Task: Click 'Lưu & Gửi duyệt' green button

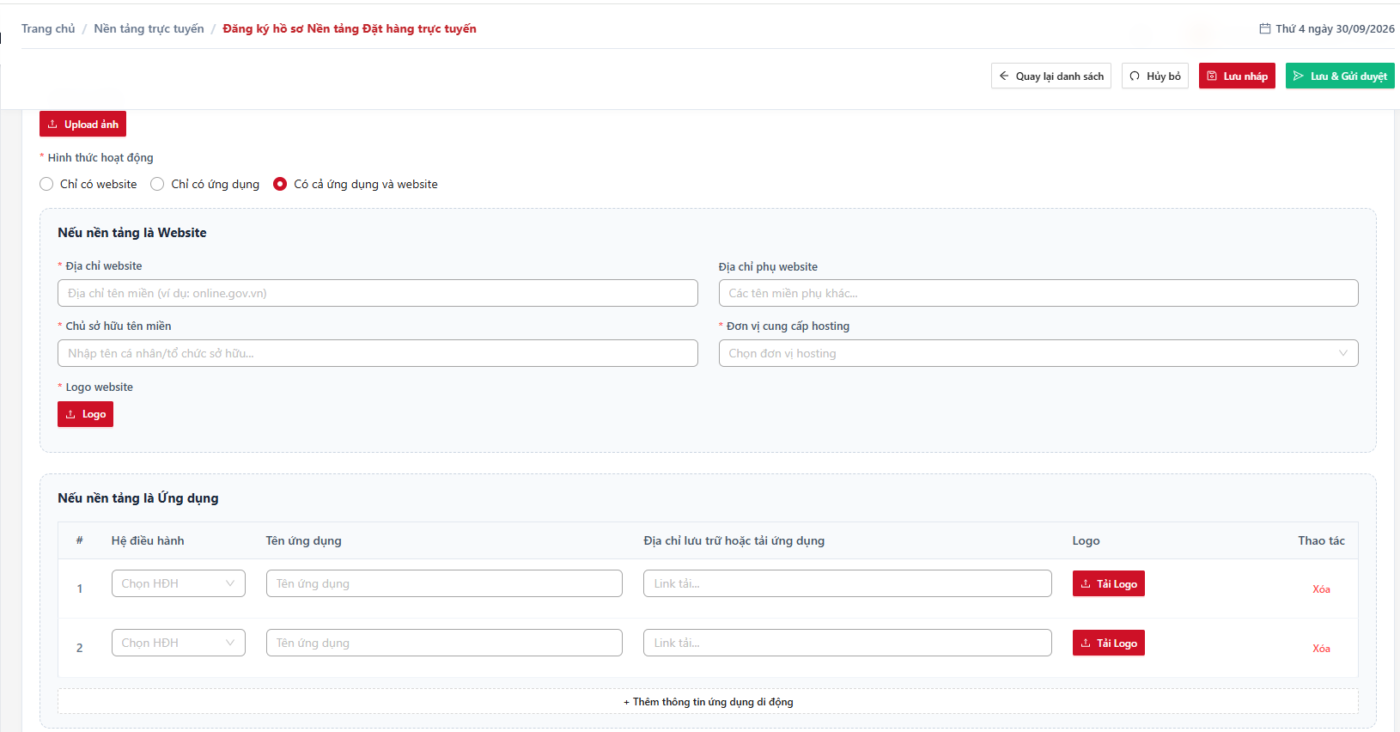Action: click(x=1340, y=76)
